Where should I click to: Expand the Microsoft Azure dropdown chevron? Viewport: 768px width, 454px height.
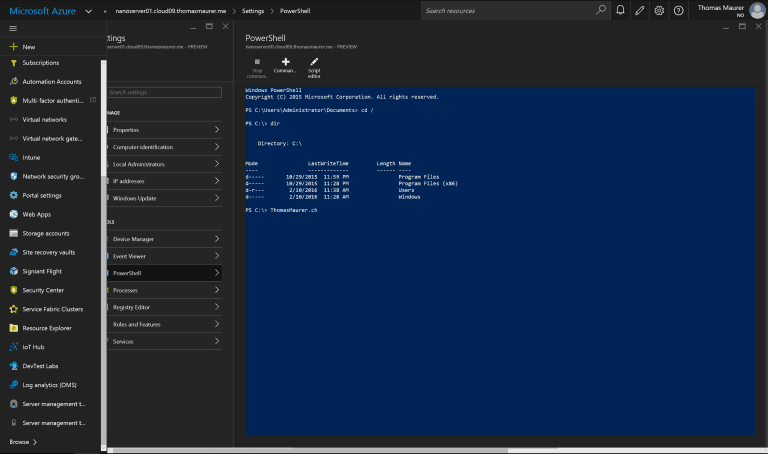coord(89,11)
